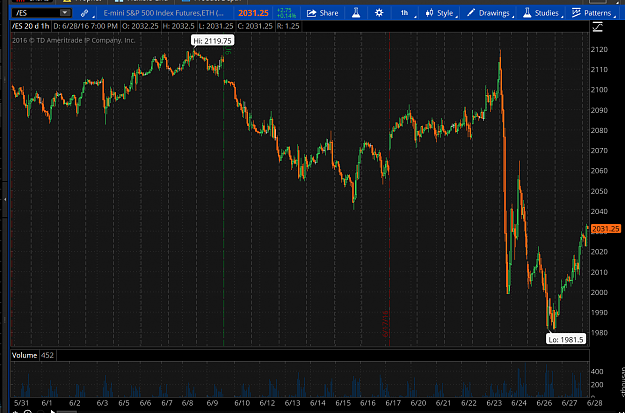Click the pencil icon beside Drawings
625x413 pixels.
pyautogui.click(x=471, y=13)
